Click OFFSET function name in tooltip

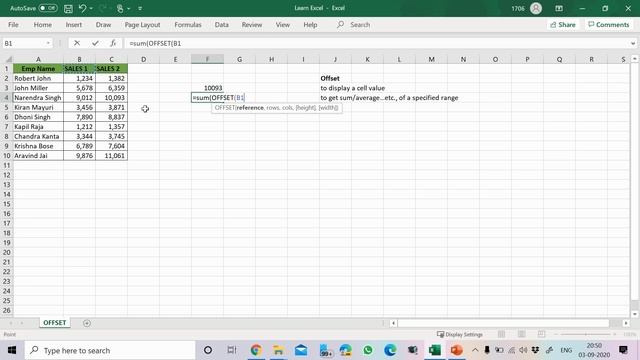coord(224,108)
